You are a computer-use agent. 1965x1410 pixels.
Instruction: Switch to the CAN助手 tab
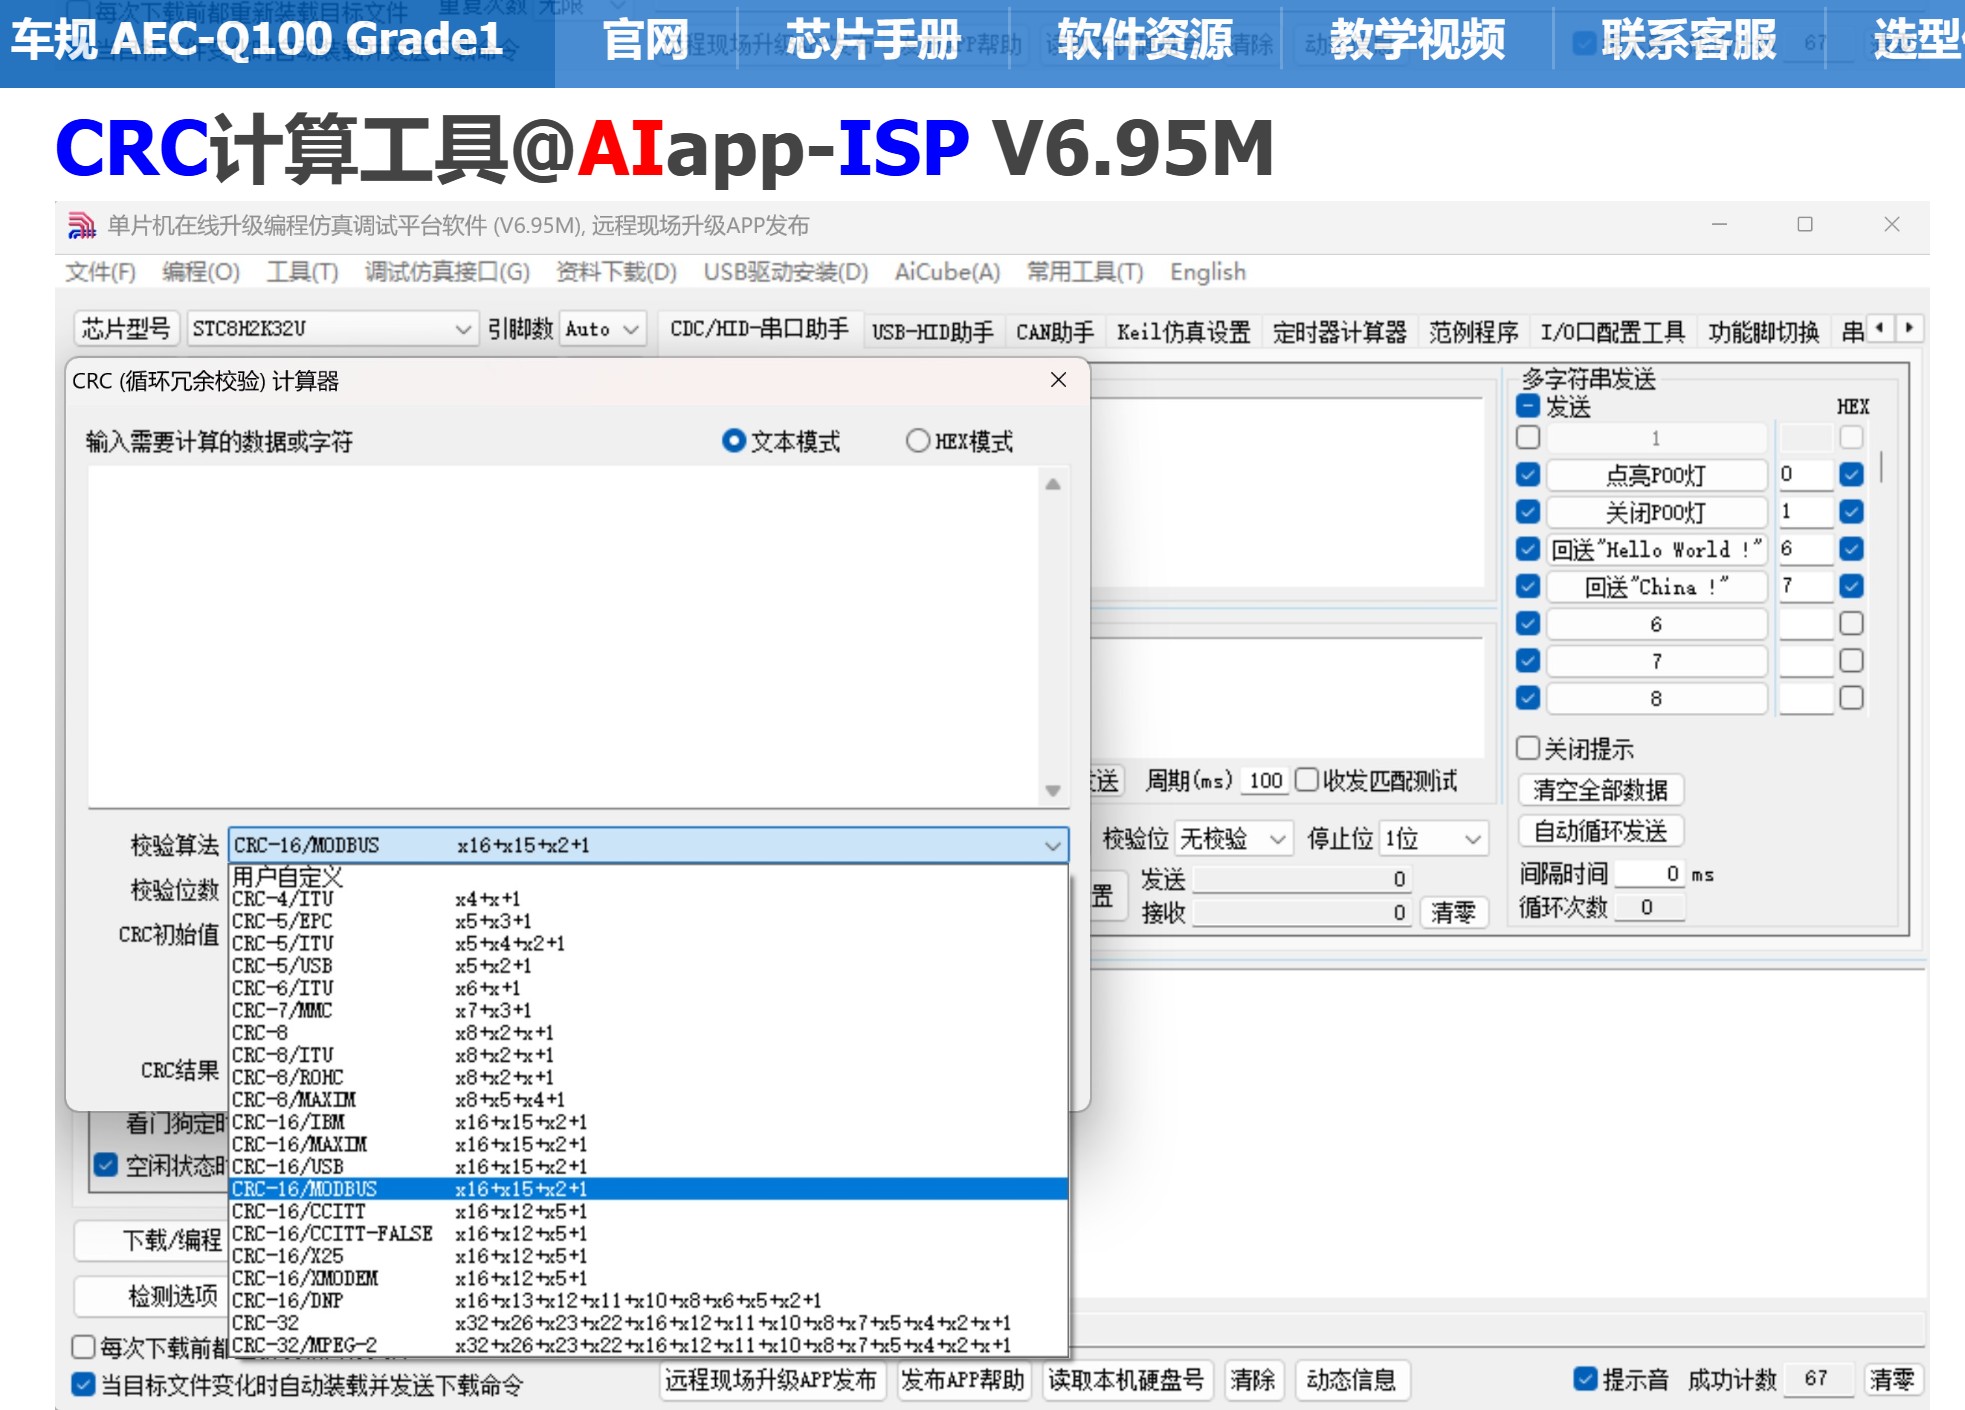click(x=1054, y=332)
